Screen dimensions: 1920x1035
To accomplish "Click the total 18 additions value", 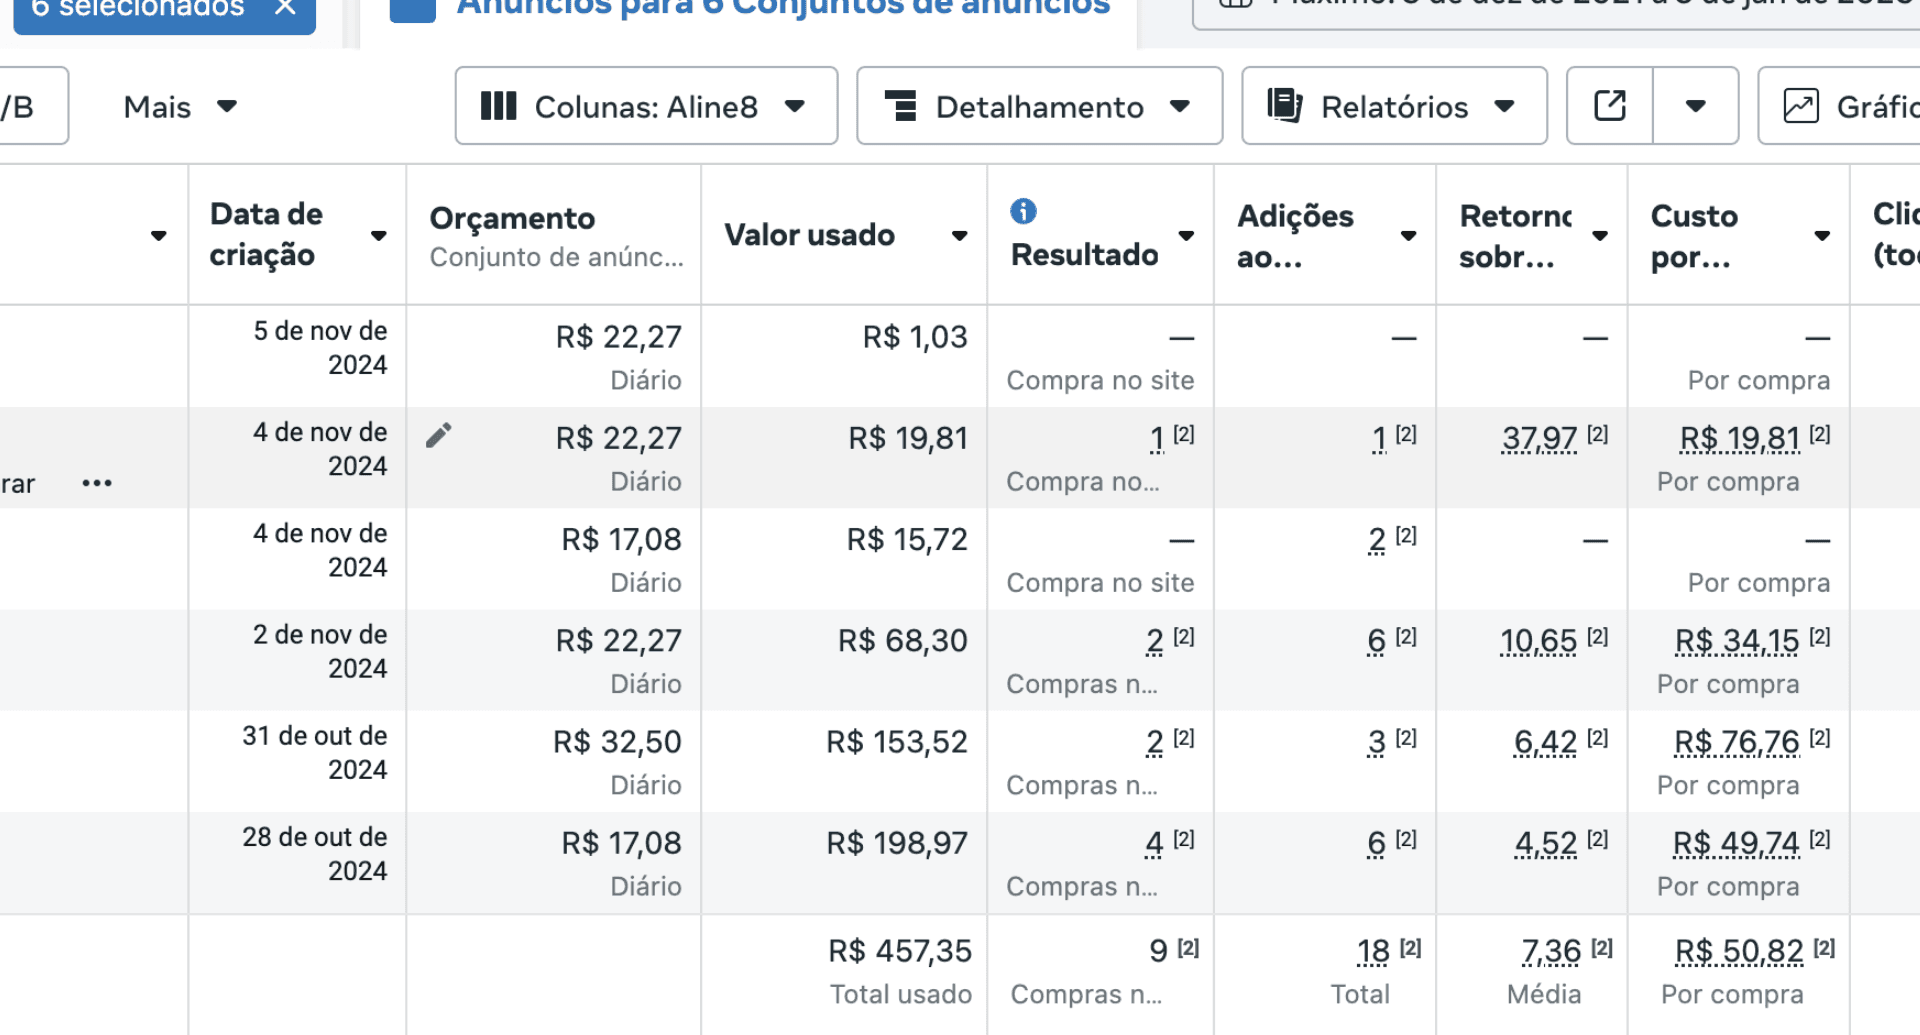I will pyautogui.click(x=1372, y=951).
